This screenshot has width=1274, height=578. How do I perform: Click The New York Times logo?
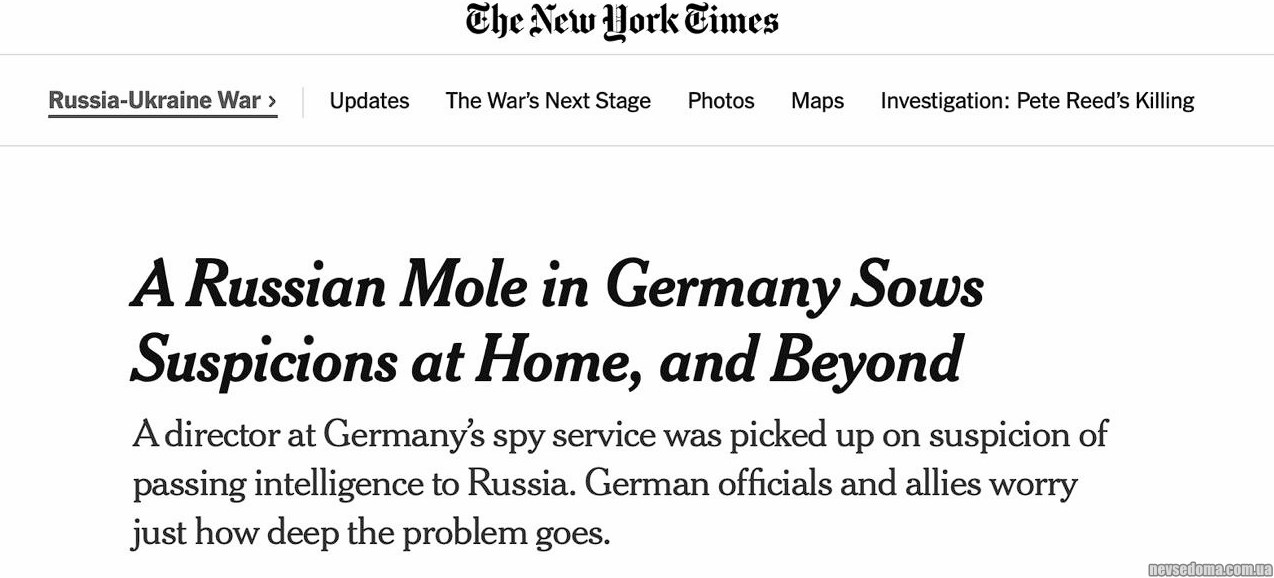(621, 22)
